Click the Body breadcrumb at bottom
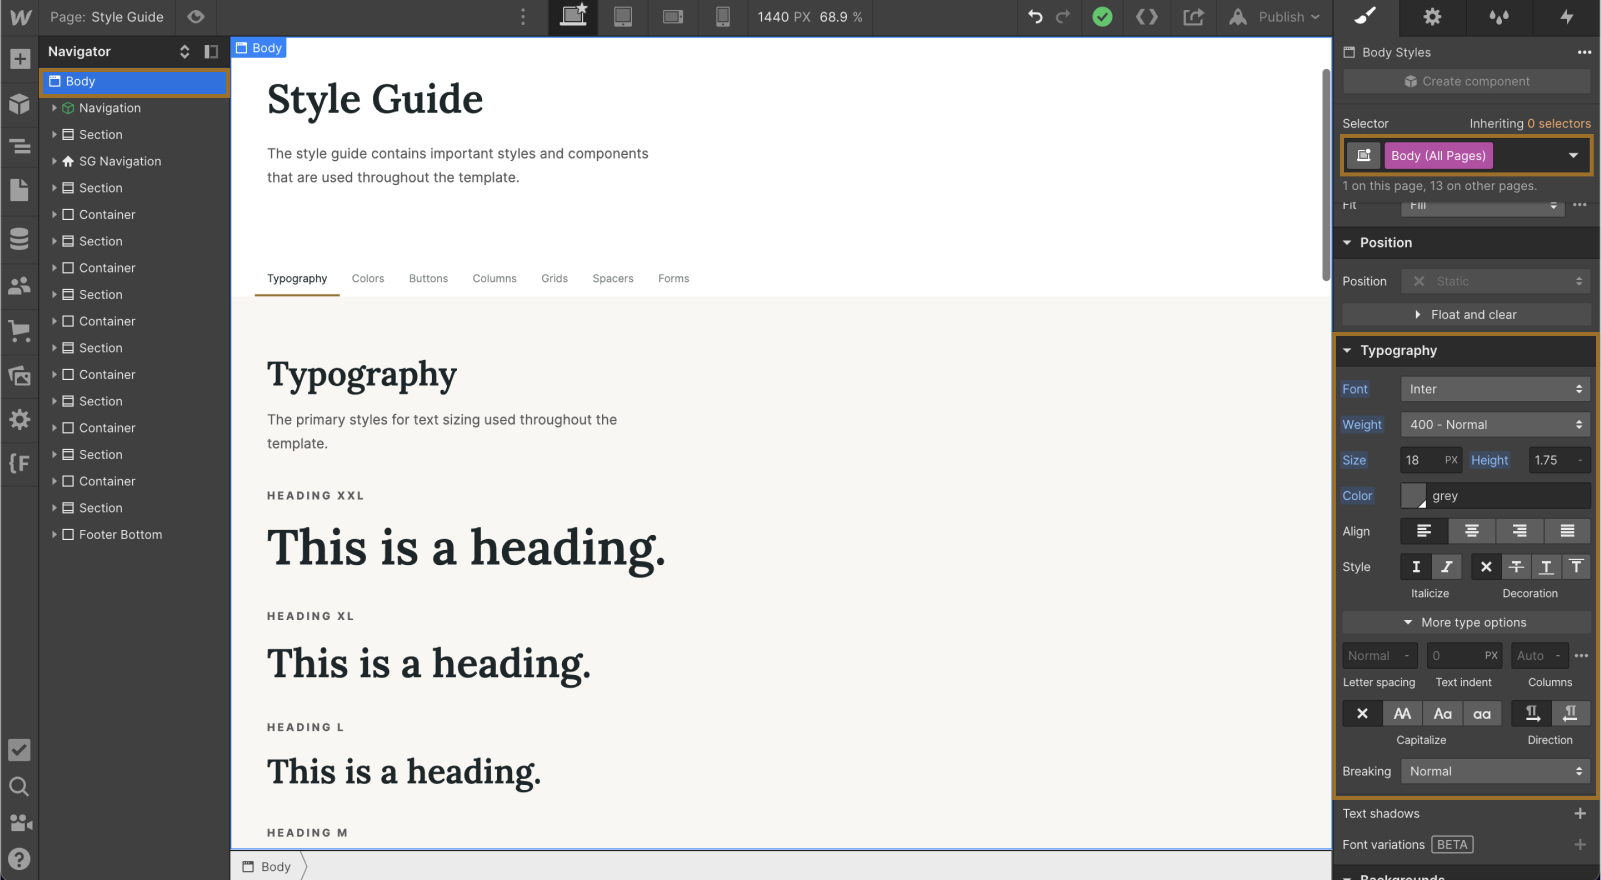The image size is (1601, 880). coord(267,867)
